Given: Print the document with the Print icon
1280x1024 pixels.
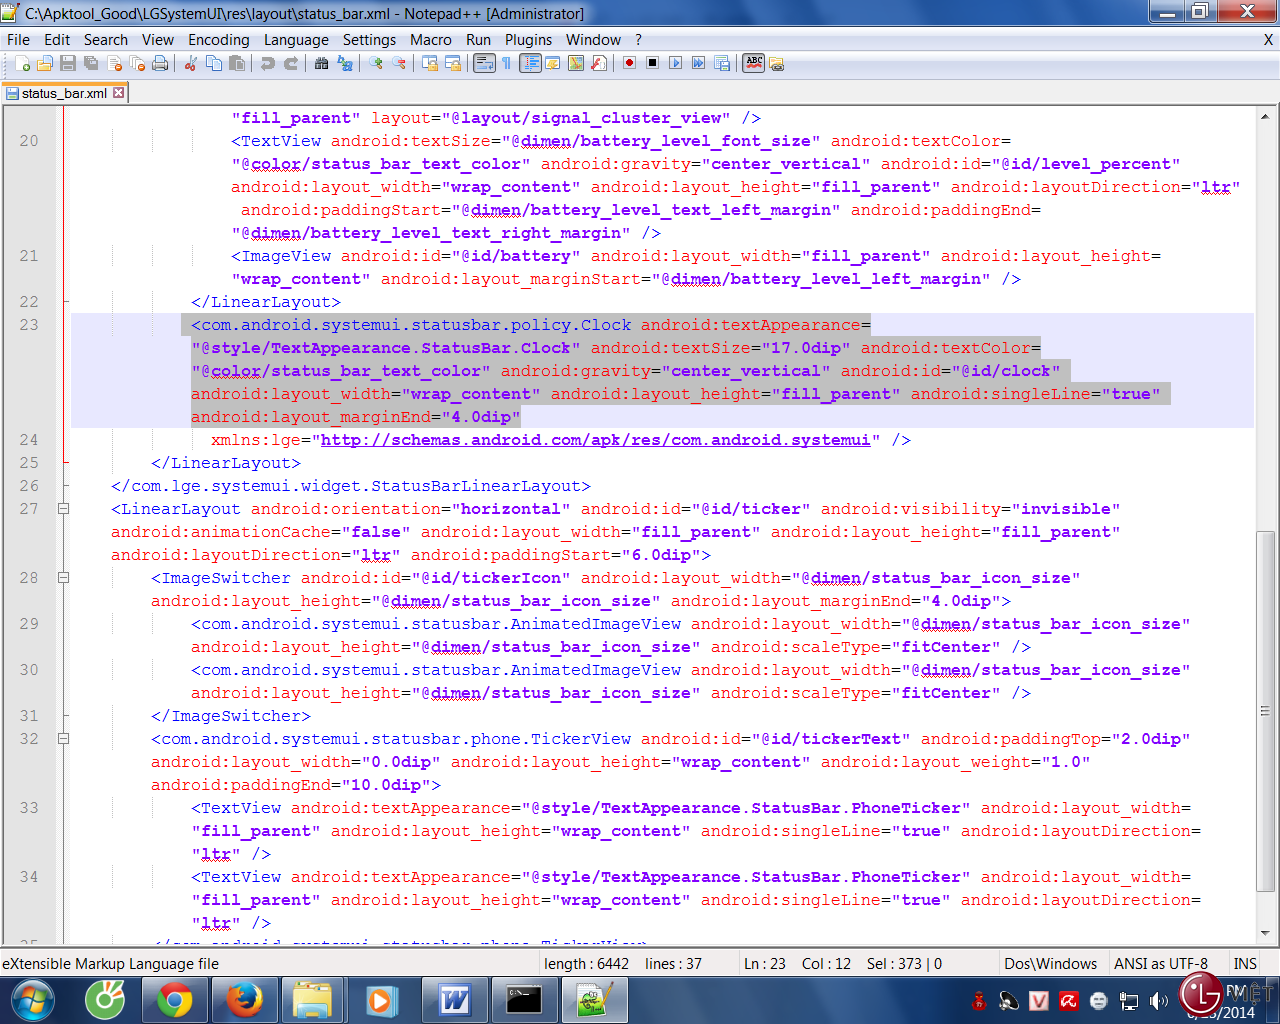Looking at the screenshot, I should coord(160,63).
